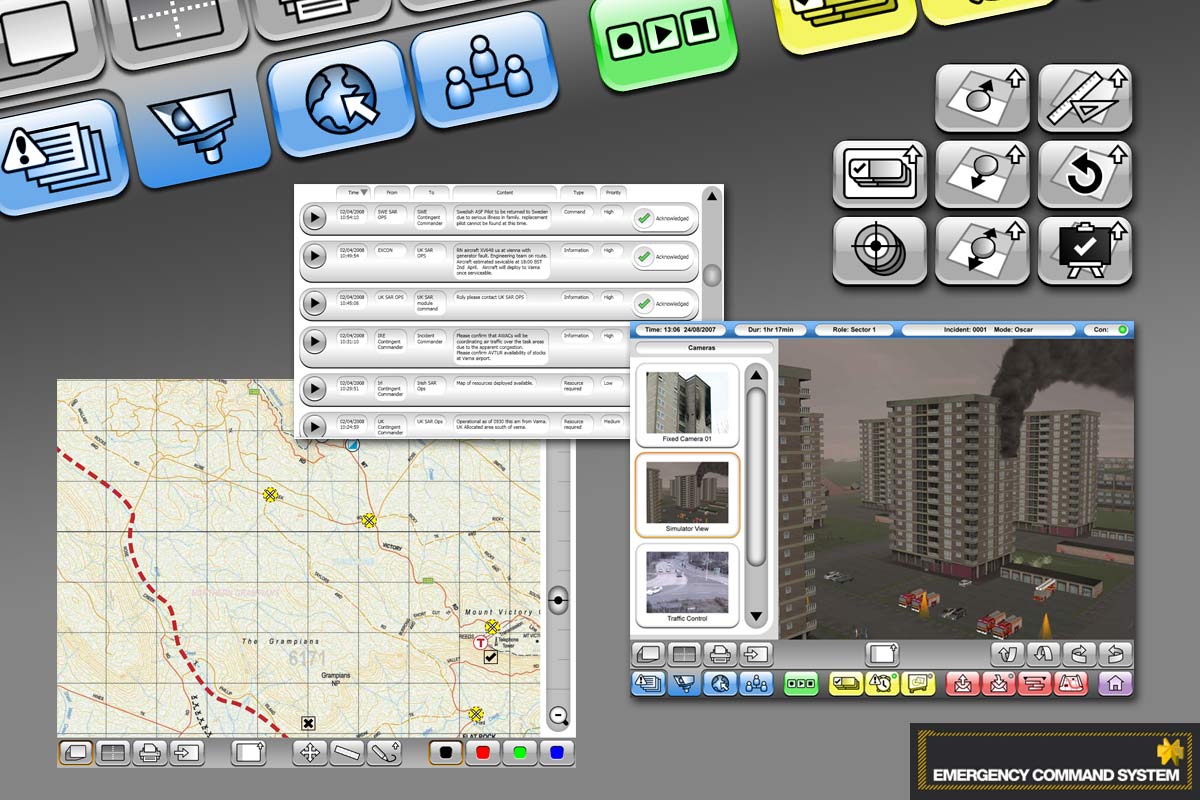
Task: Sort messages by the Time column arrow
Action: tap(364, 192)
